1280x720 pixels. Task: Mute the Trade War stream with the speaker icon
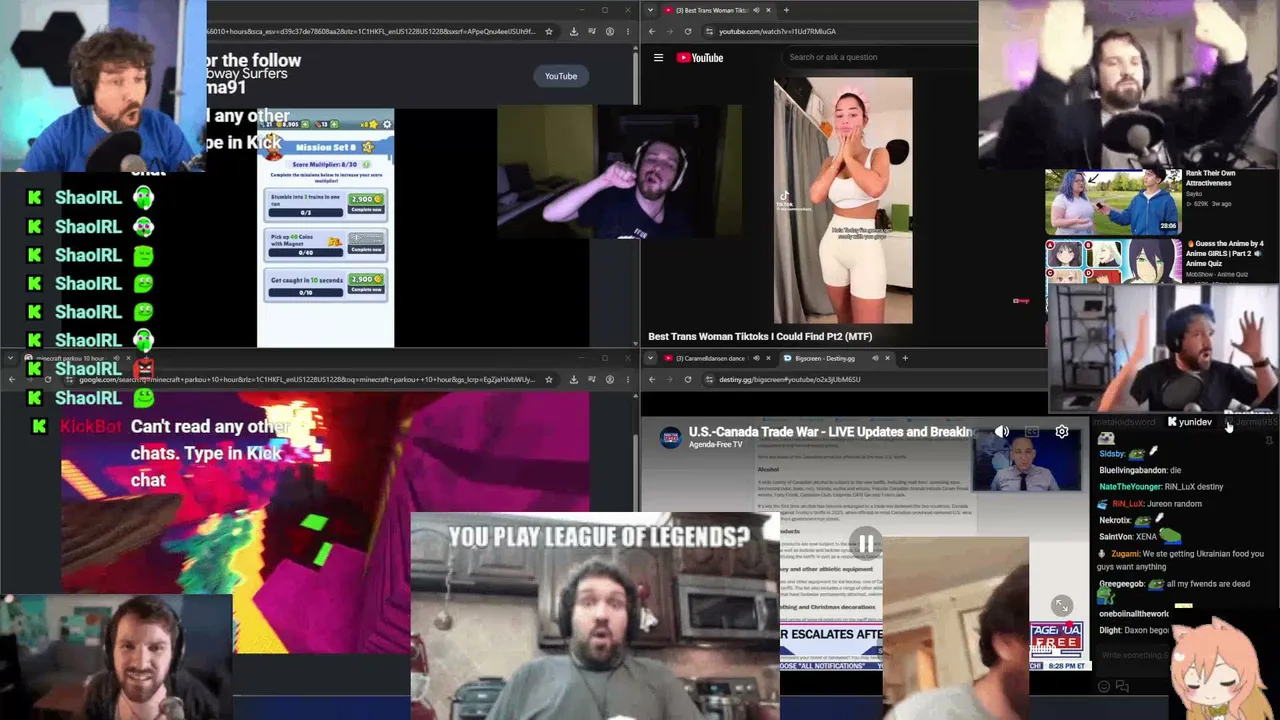click(x=1002, y=432)
